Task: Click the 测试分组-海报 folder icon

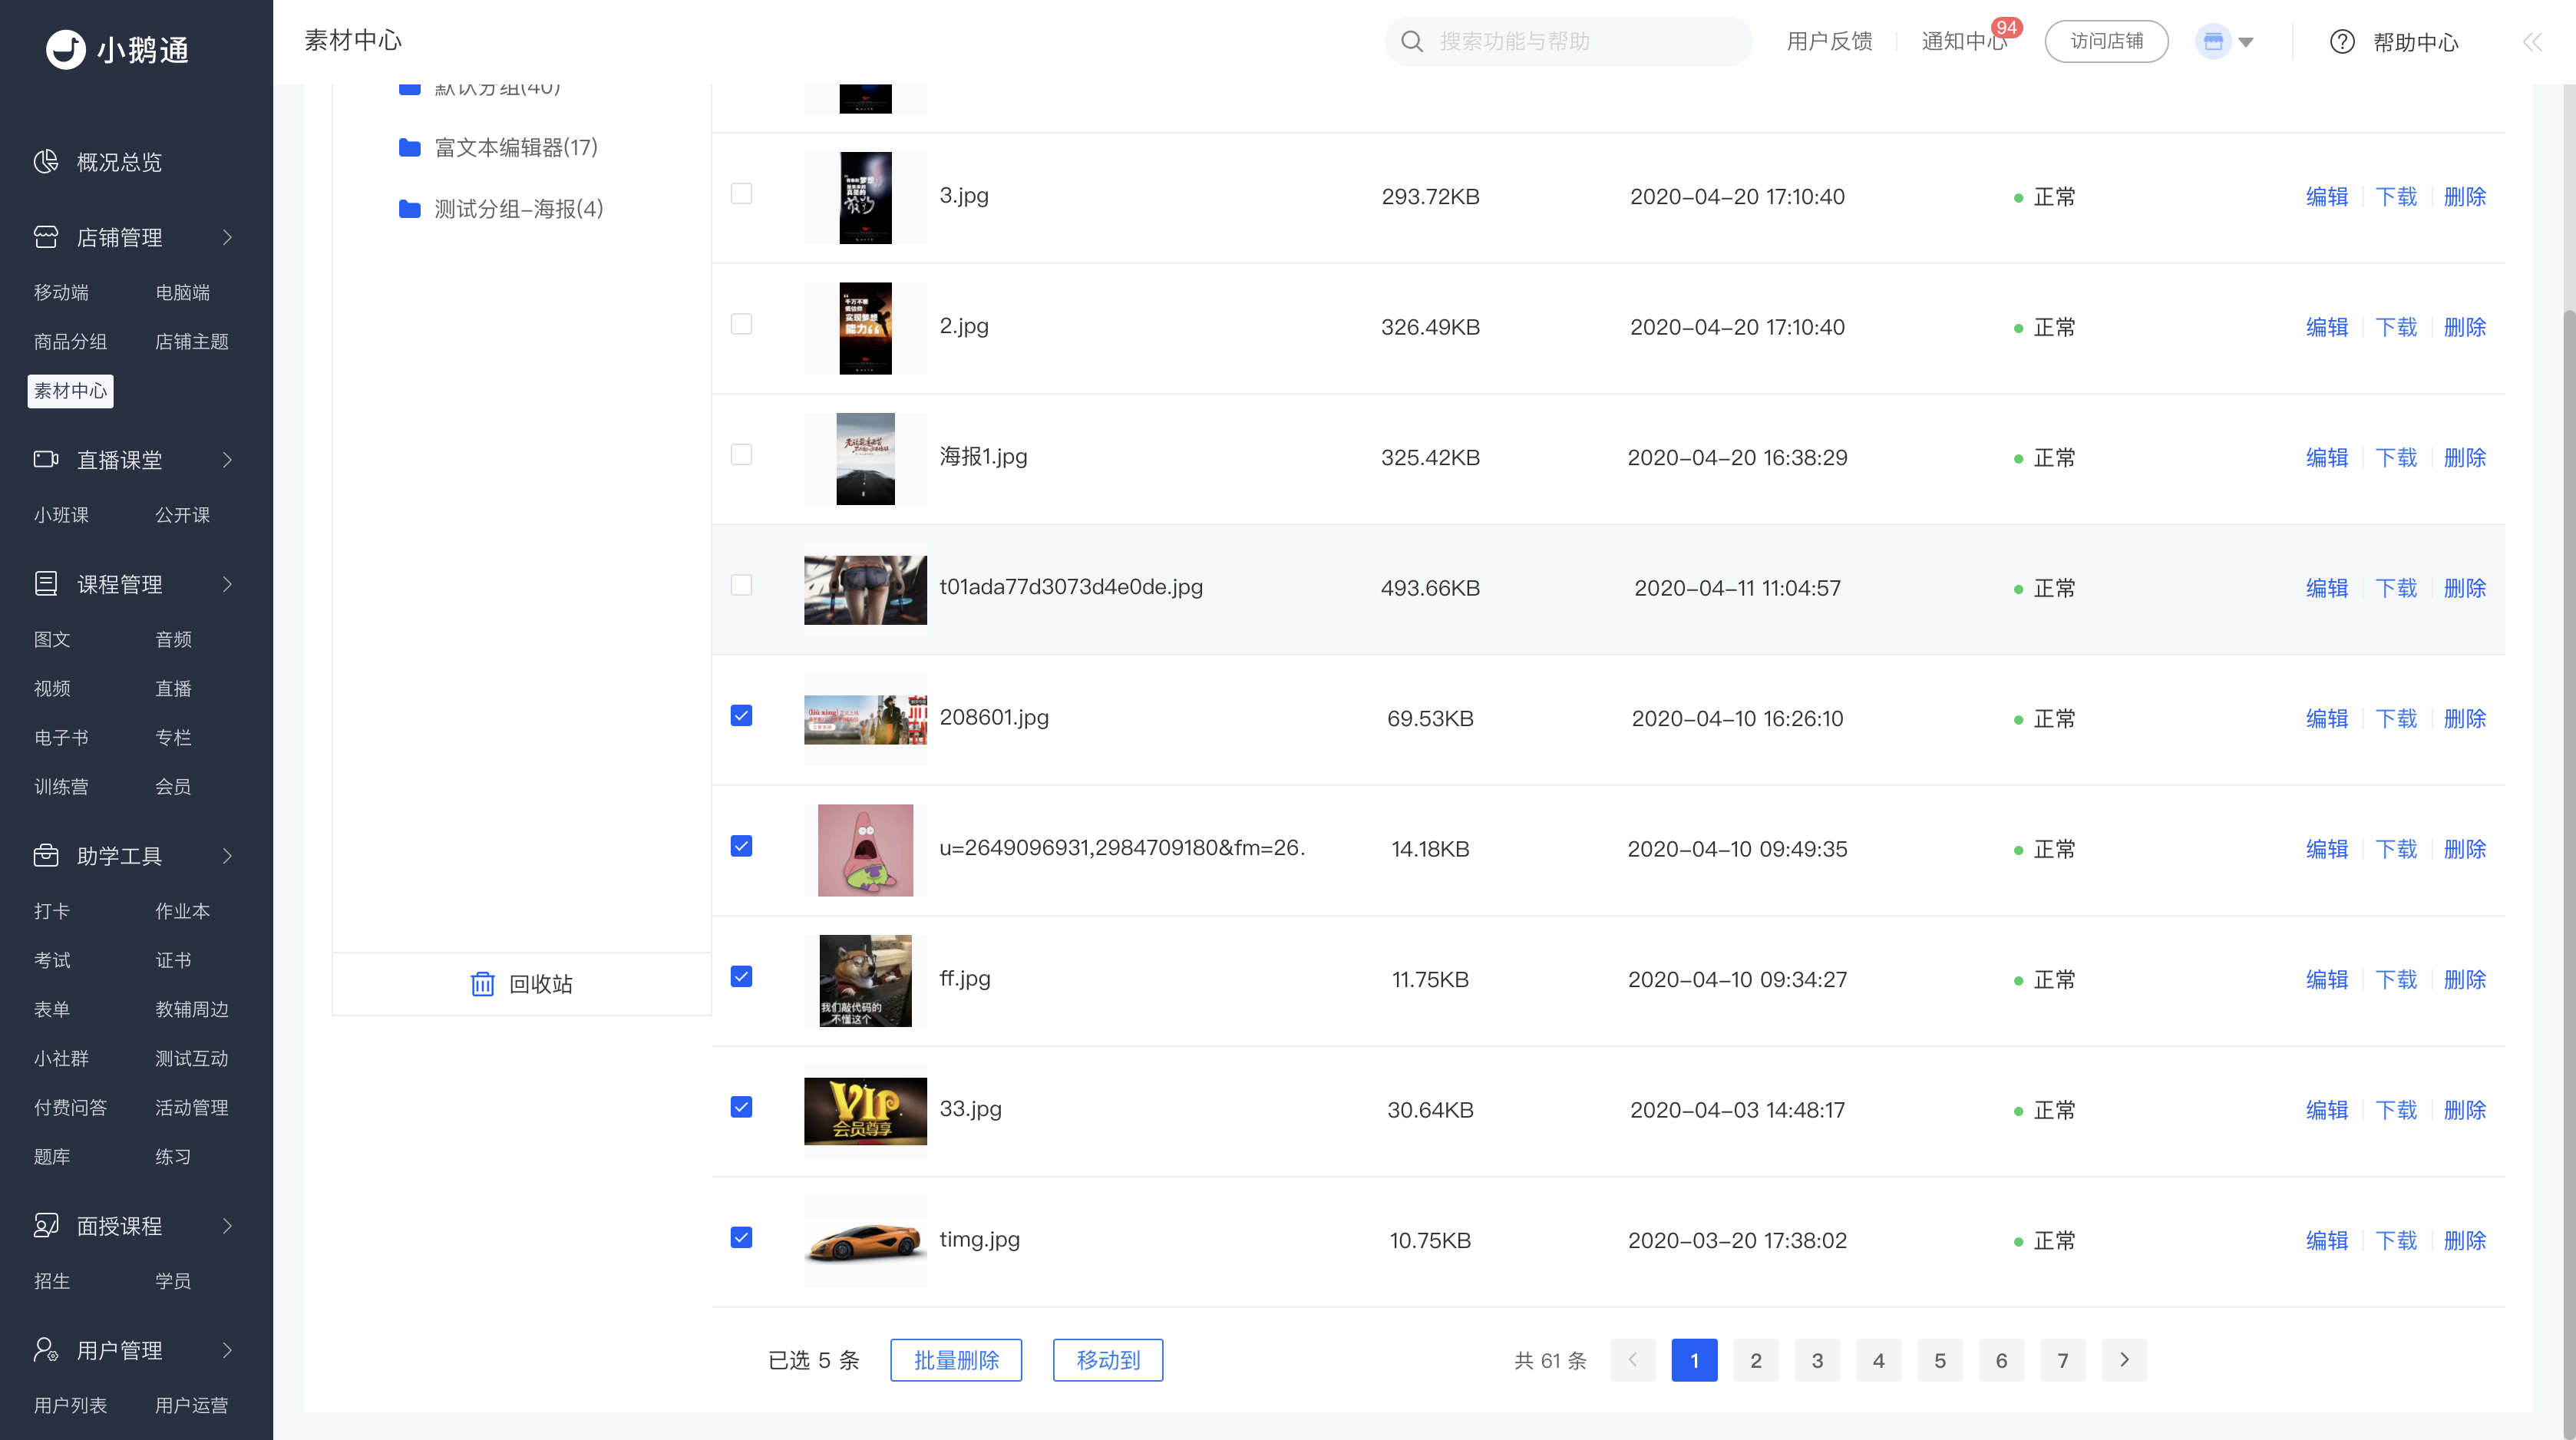Action: point(409,209)
